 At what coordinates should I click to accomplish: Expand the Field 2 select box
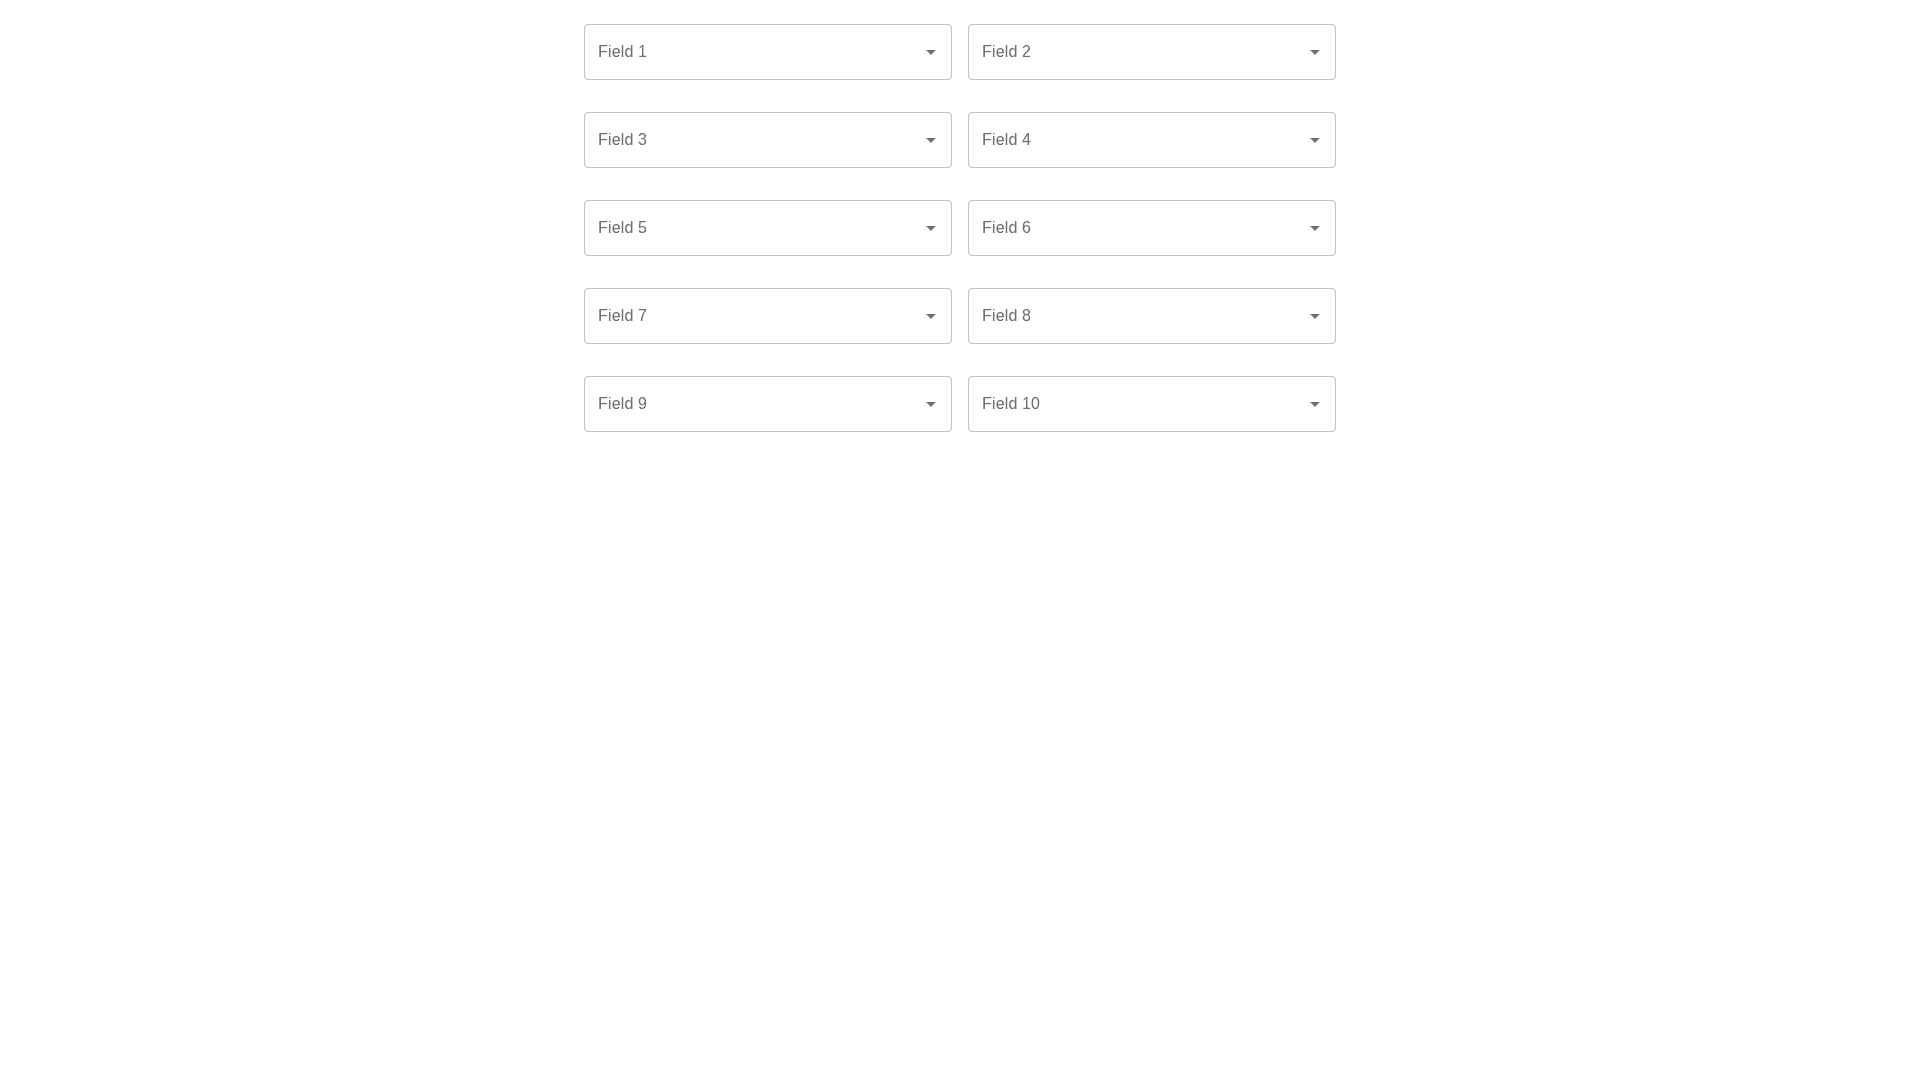(1151, 52)
